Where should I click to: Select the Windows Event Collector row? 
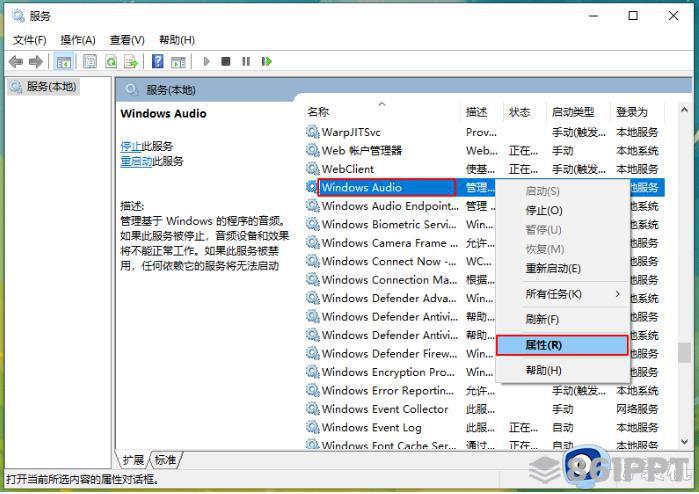click(x=485, y=409)
